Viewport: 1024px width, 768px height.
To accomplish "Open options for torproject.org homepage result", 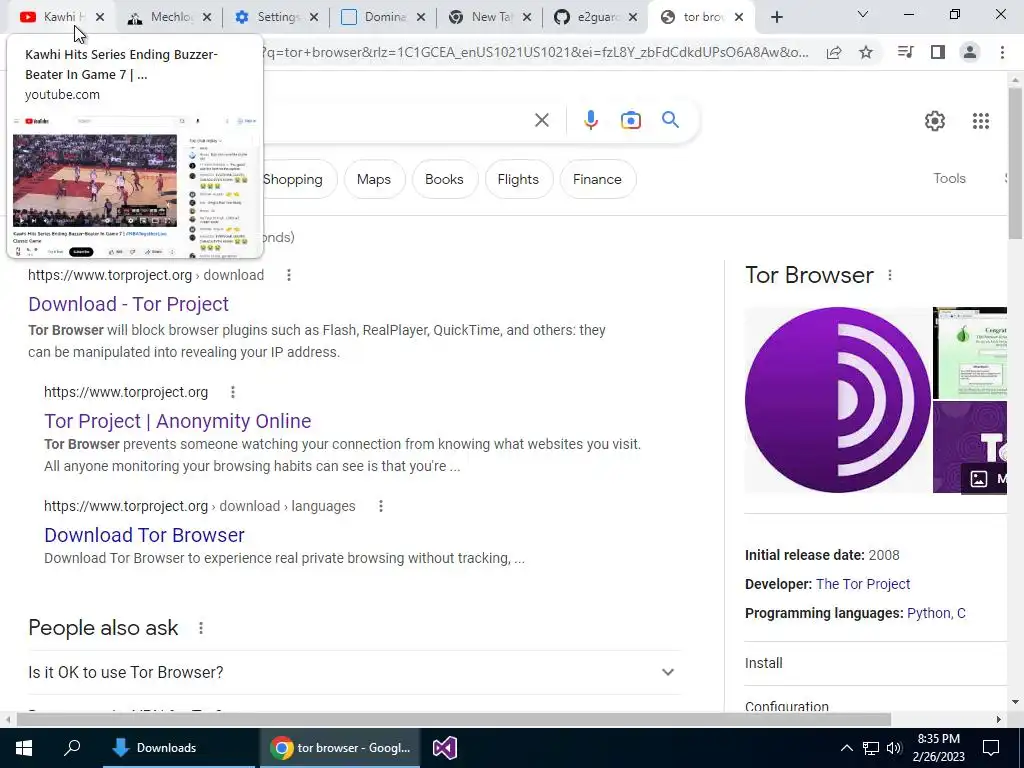I will [x=232, y=392].
